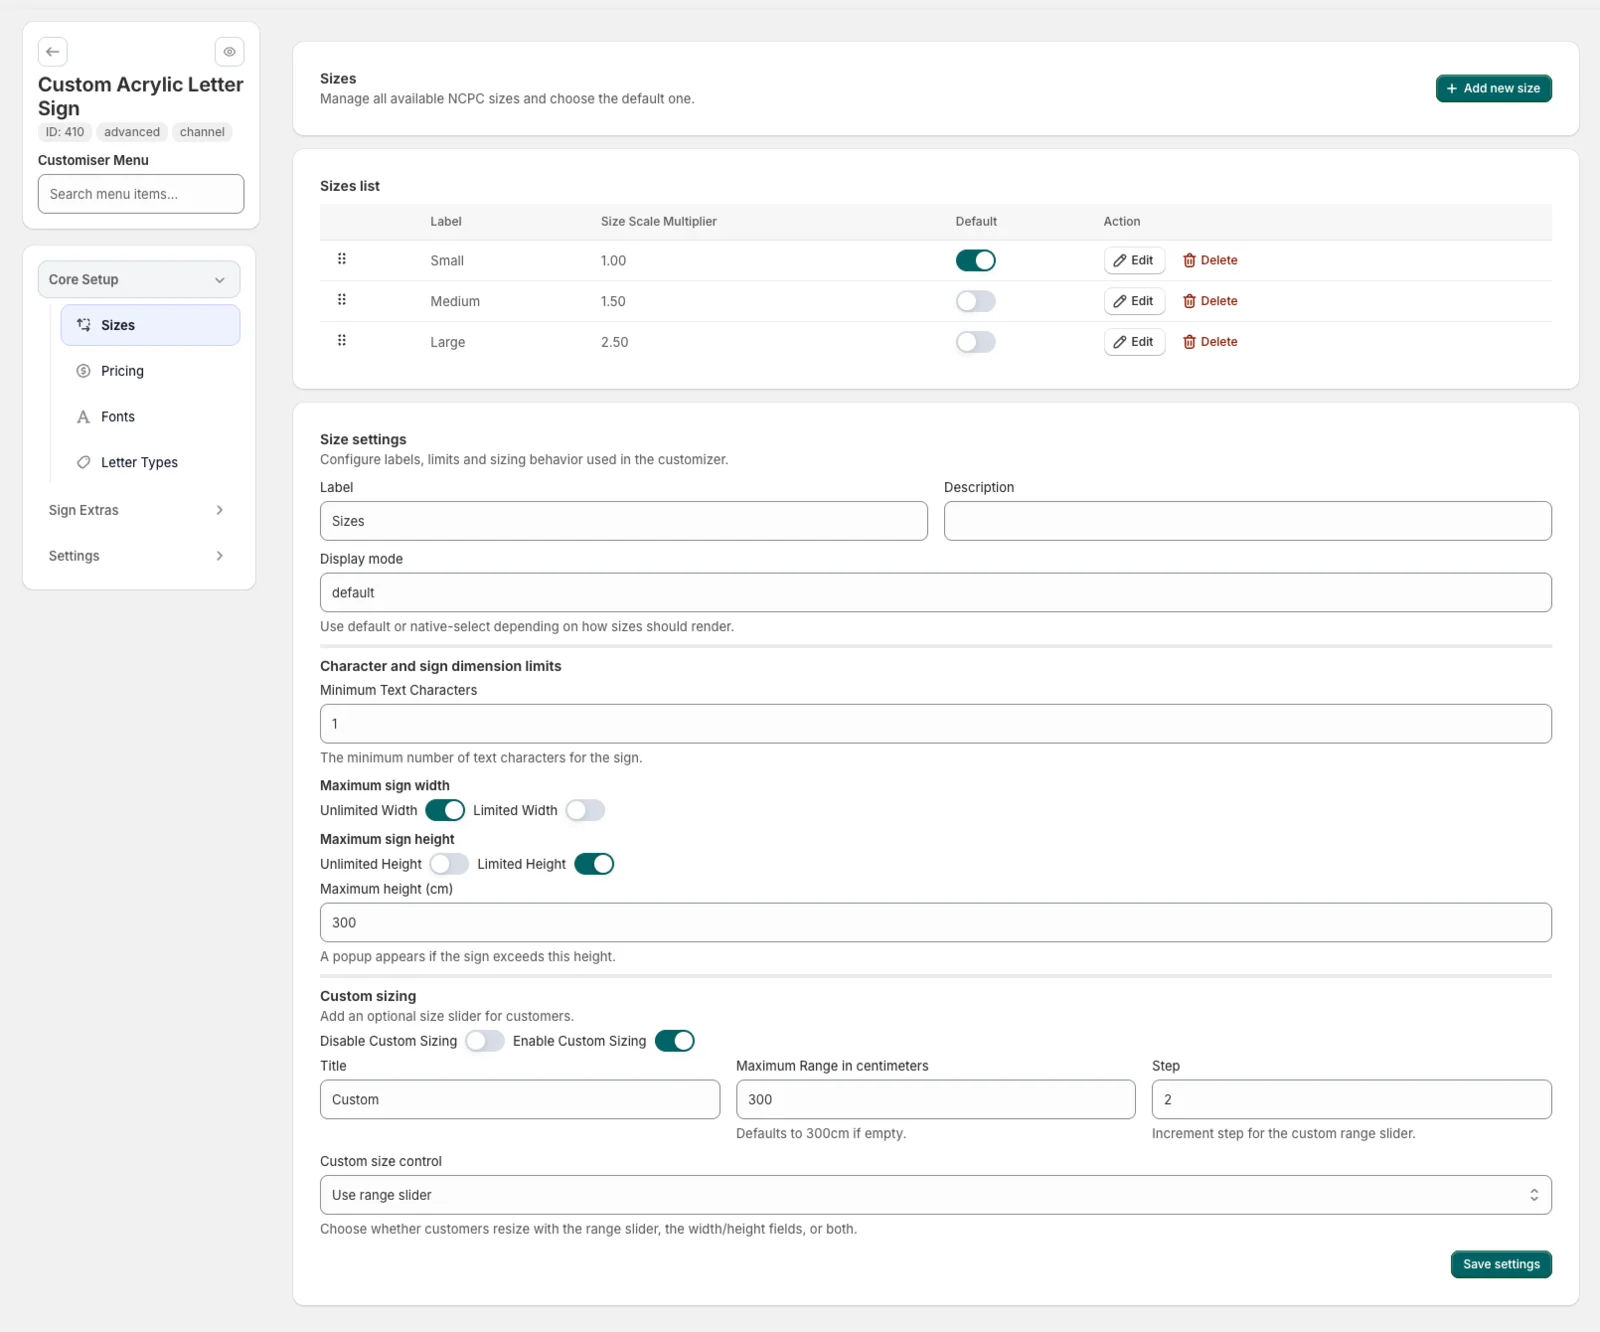Click into the Label input field
Screen dimensions: 1600x1332
pyautogui.click(x=624, y=521)
